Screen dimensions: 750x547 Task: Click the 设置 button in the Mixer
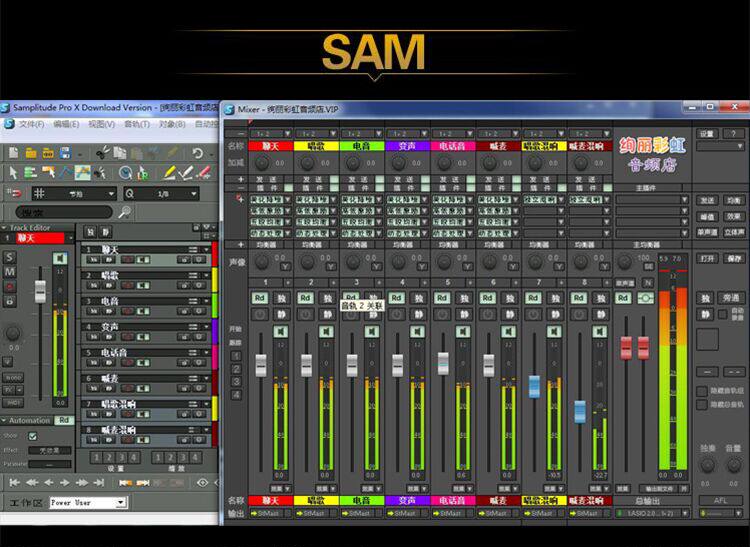click(707, 134)
